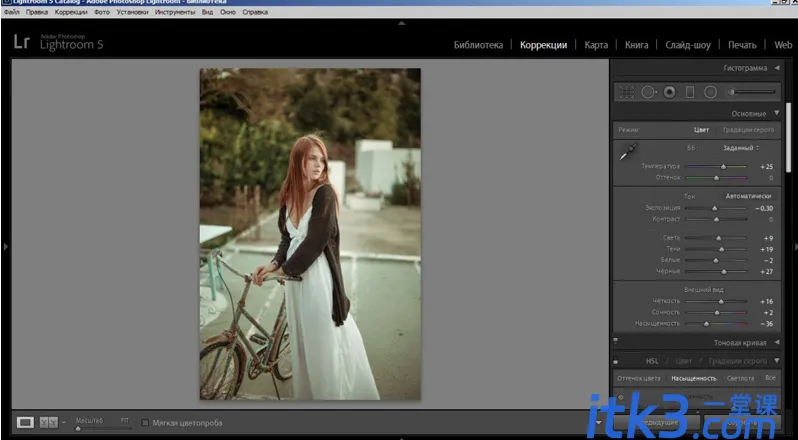Select HSL Насыщенность tab
The width and height of the screenshot is (798, 440).
pos(694,378)
